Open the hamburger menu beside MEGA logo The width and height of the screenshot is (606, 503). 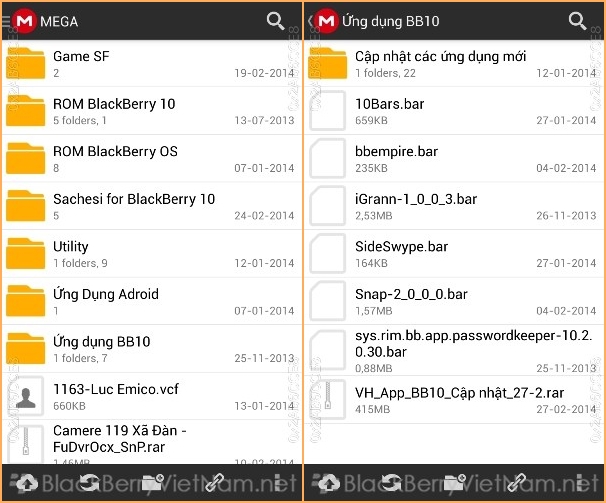click(x=6, y=21)
